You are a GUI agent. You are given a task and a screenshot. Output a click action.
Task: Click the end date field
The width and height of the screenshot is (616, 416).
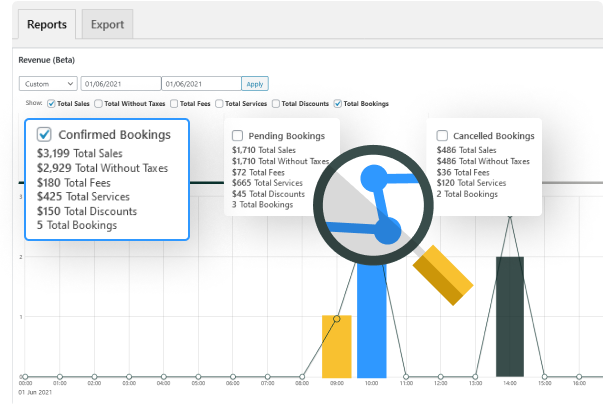(x=201, y=84)
